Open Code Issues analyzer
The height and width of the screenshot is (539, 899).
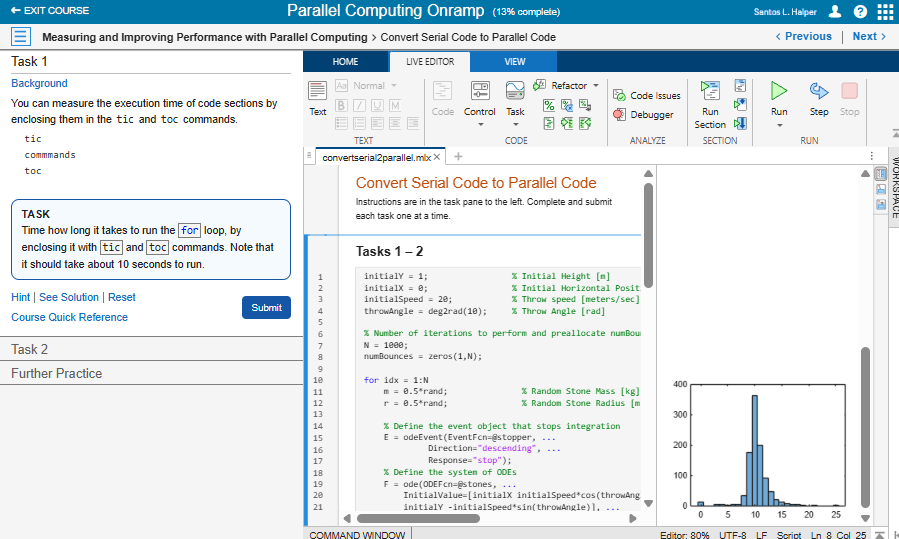(x=646, y=96)
